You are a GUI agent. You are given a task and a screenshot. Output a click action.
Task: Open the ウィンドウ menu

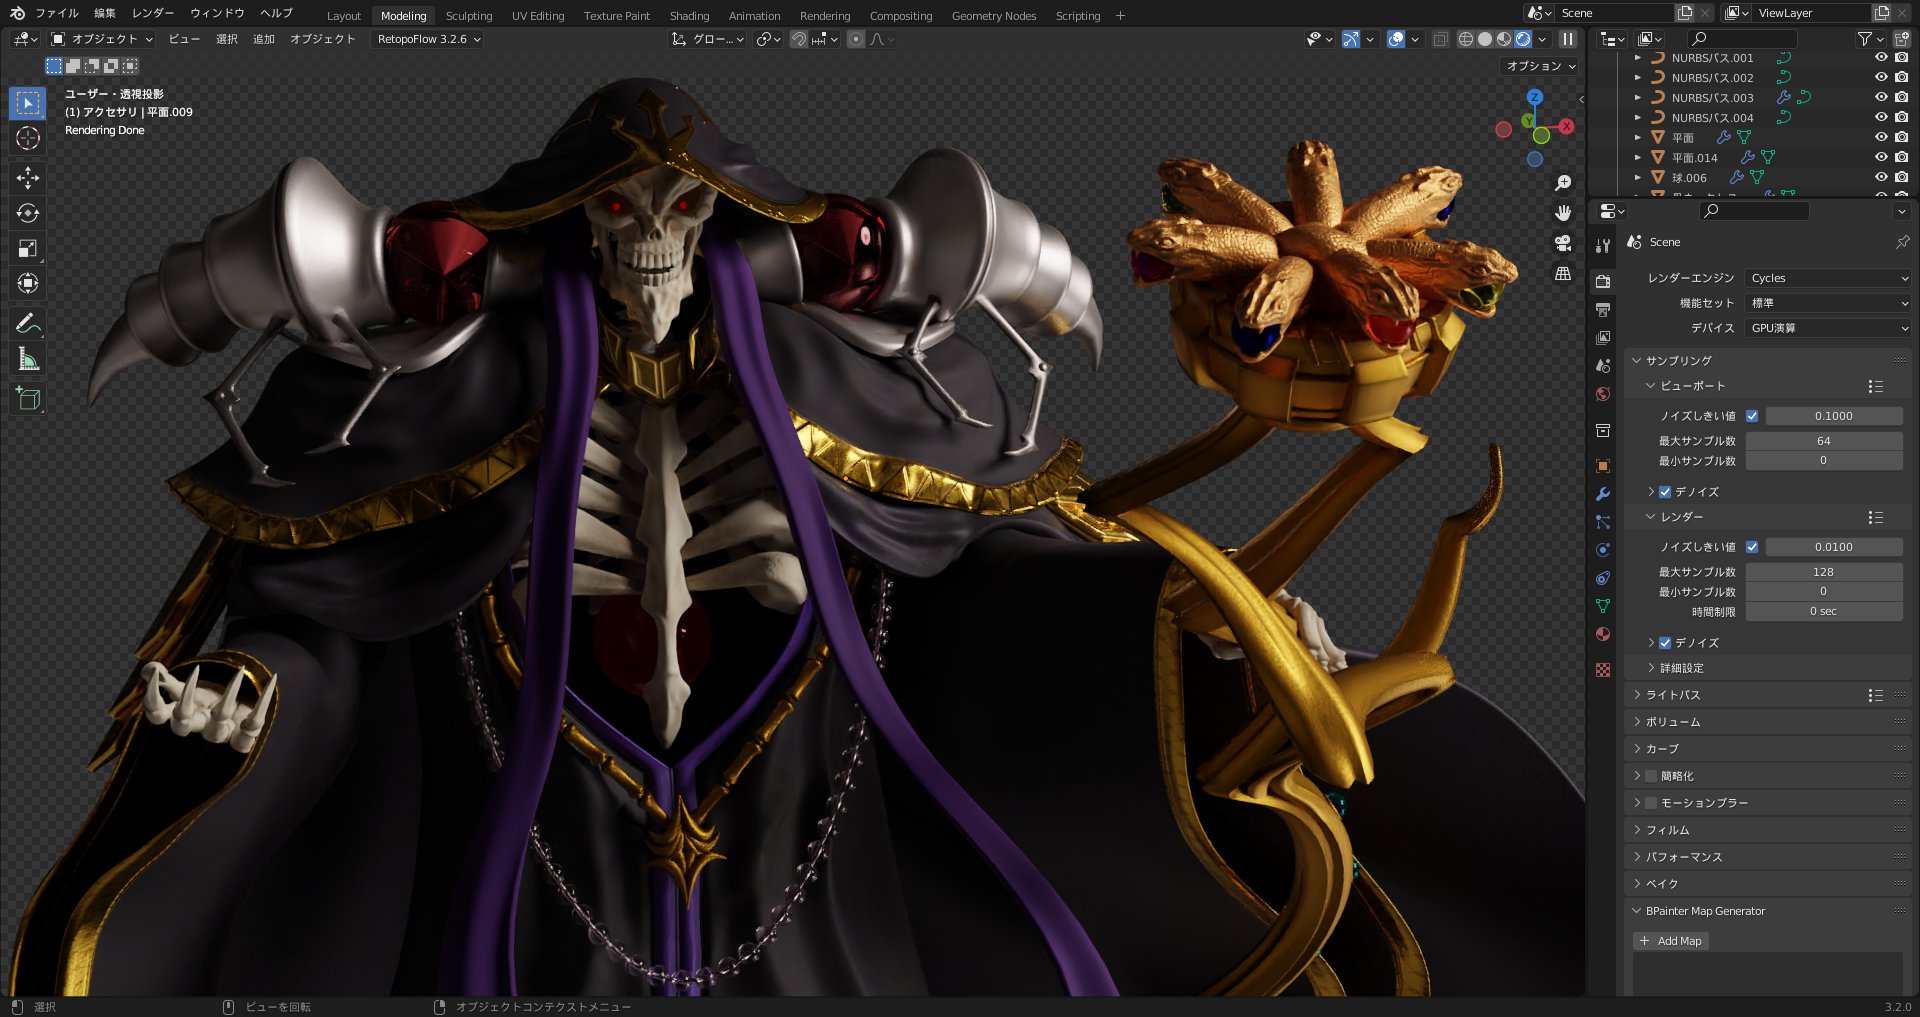point(217,13)
